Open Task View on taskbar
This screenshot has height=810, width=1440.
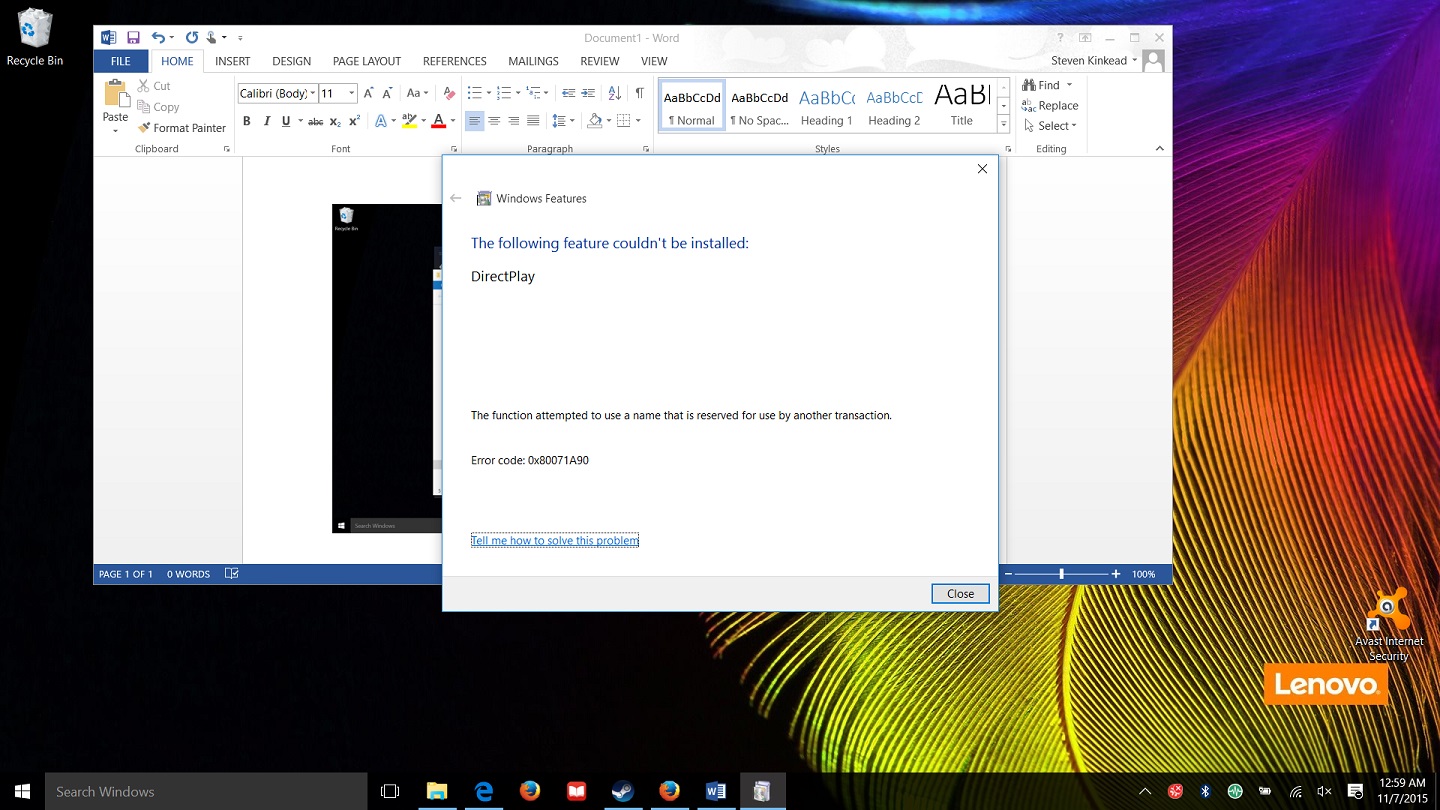click(390, 791)
